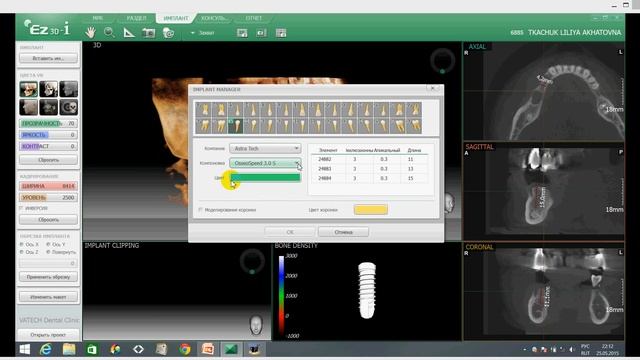Switch to the MPR tab
640x360 pixels.
[97, 18]
